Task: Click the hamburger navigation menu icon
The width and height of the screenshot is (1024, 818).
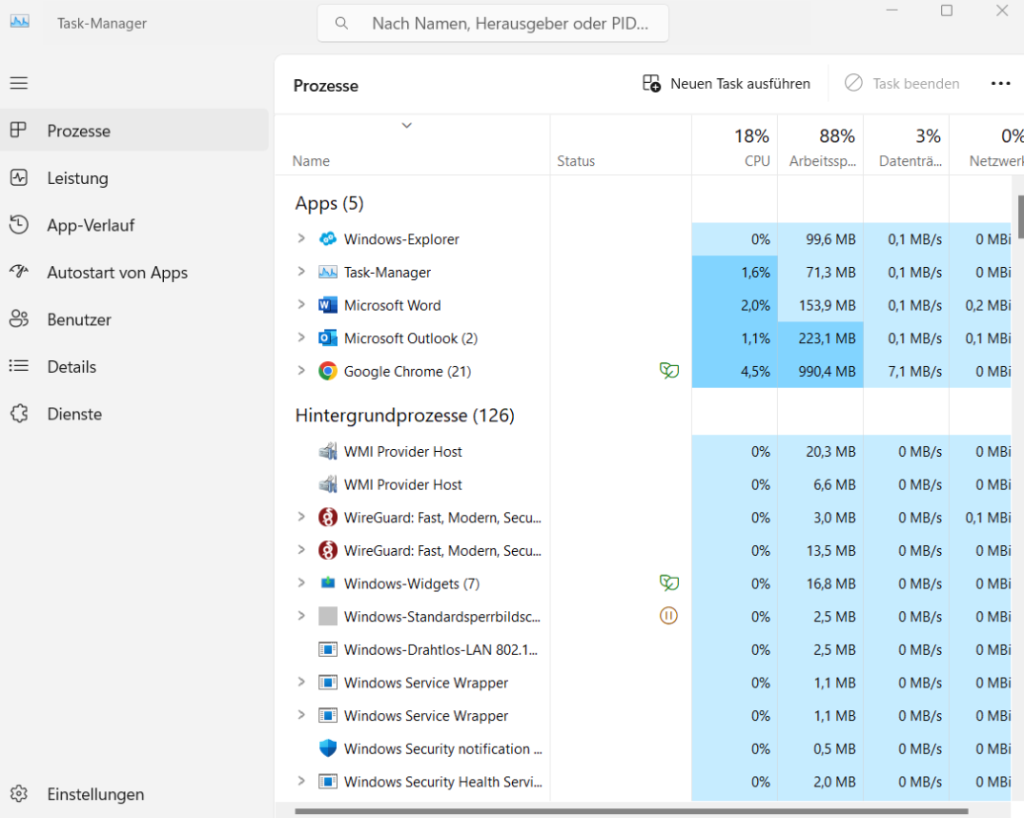Action: pyautogui.click(x=19, y=83)
